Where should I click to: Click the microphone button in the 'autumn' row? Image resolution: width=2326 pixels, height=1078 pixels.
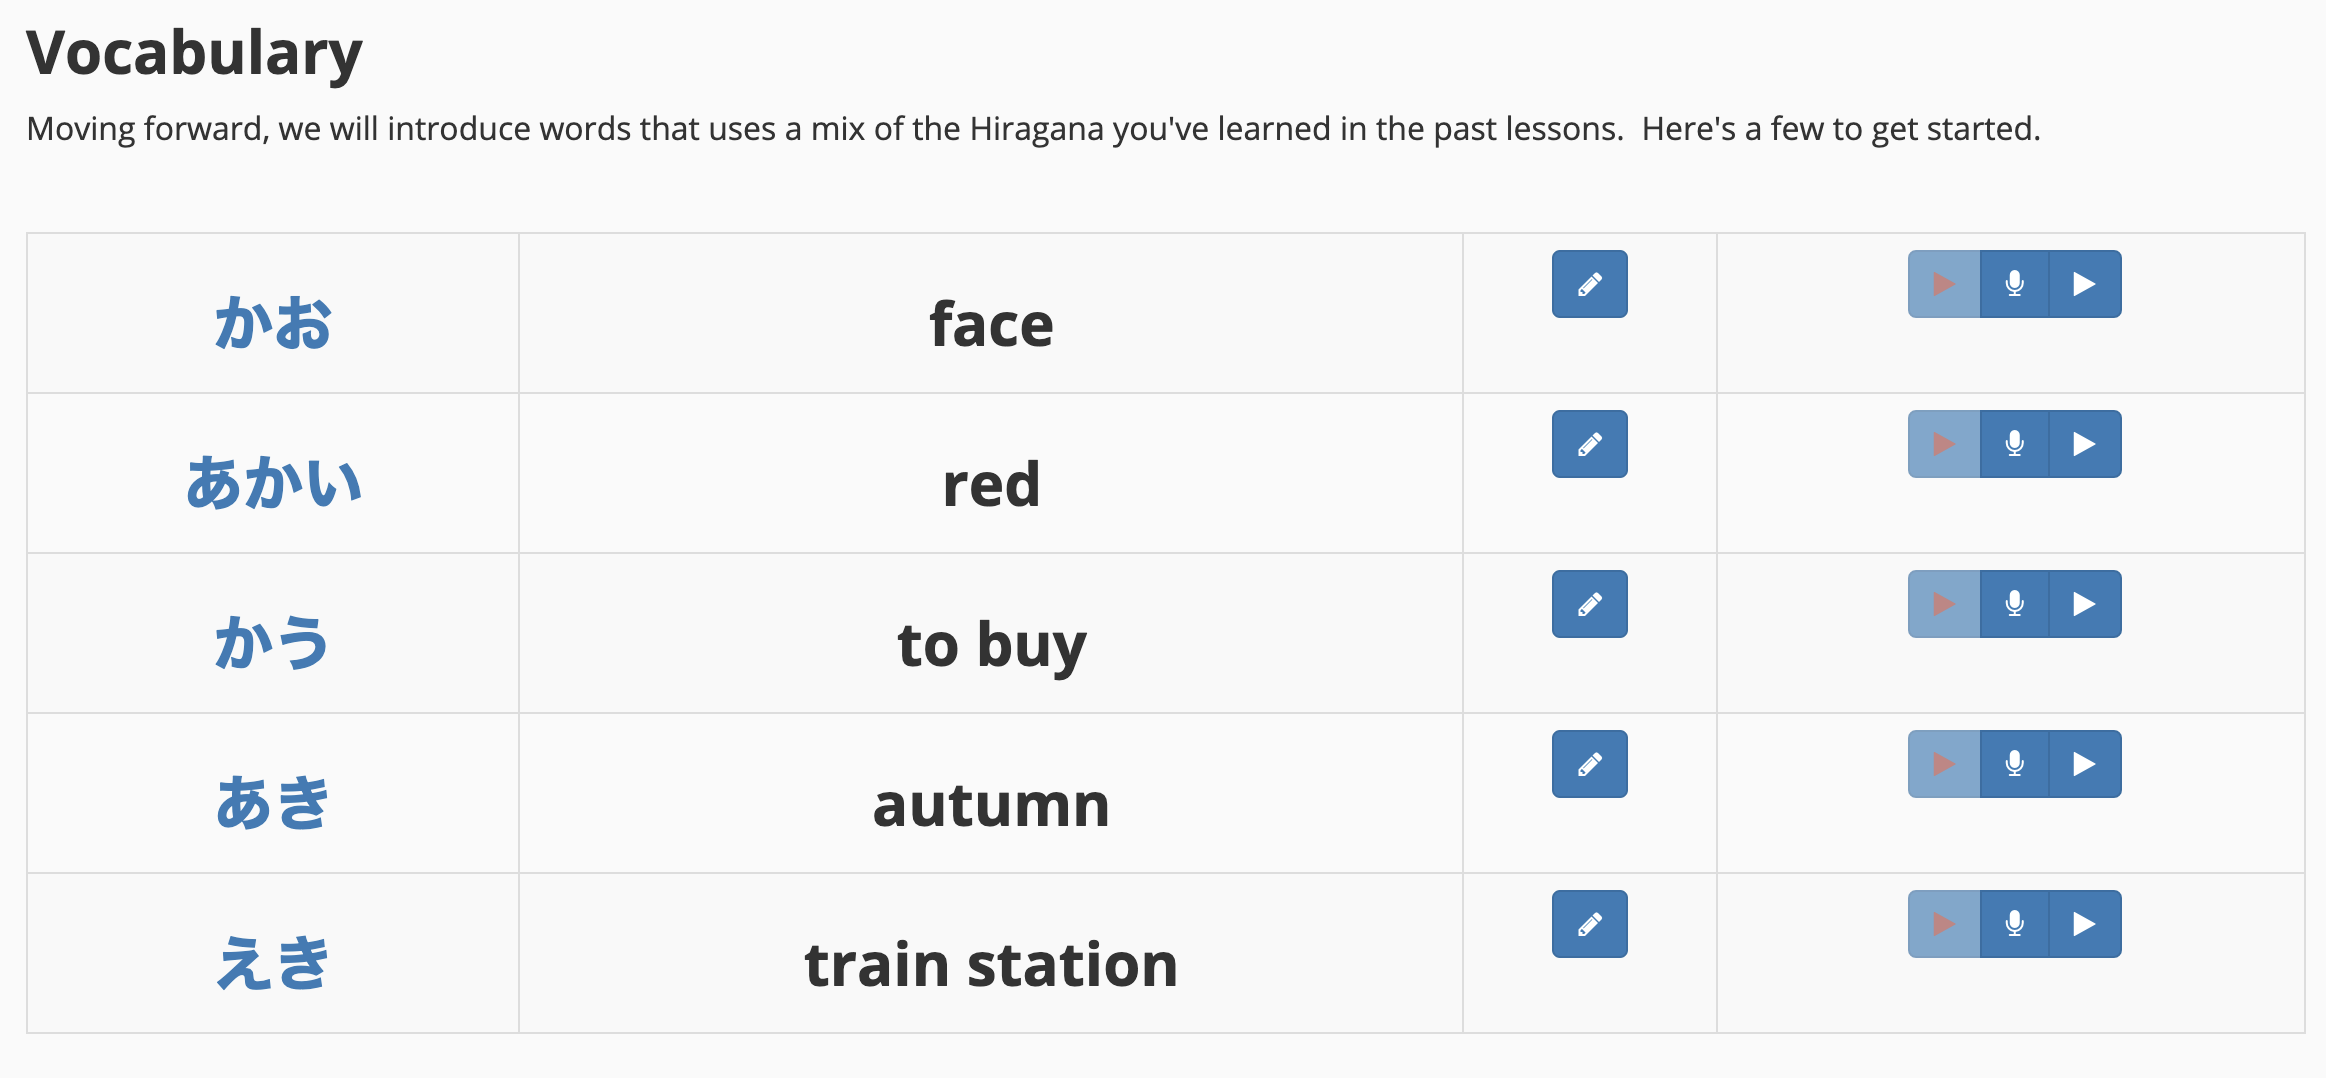(2014, 764)
